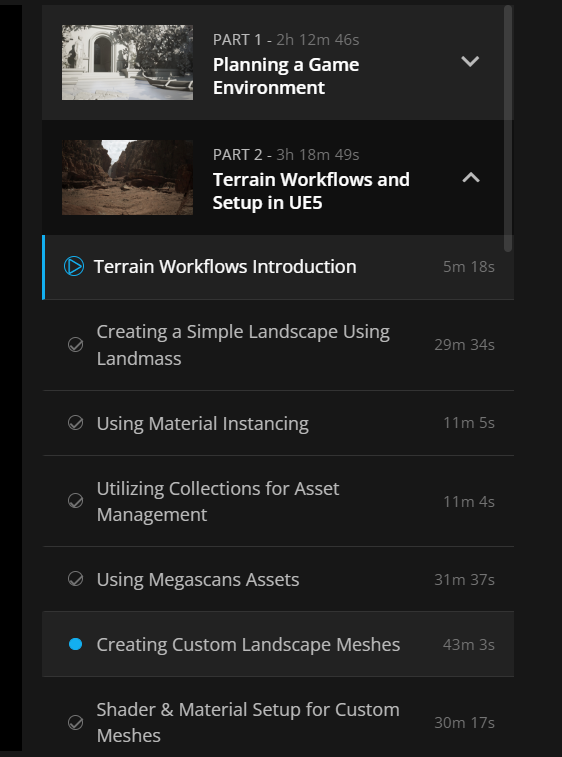Click the course list vertical scrollbar
562x757 pixels.
[x=507, y=128]
